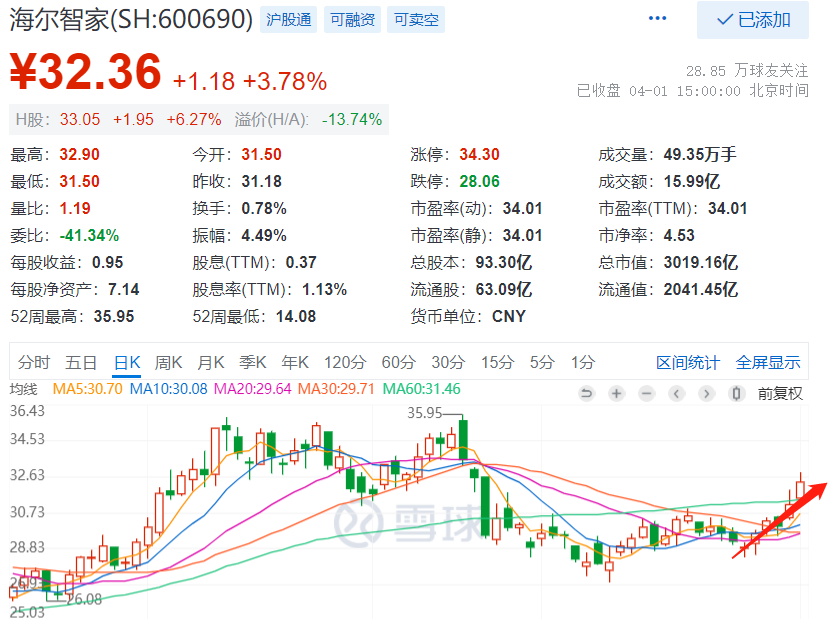This screenshot has width=831, height=619.
Task: Select the 5分 chart tab
Action: pos(542,362)
